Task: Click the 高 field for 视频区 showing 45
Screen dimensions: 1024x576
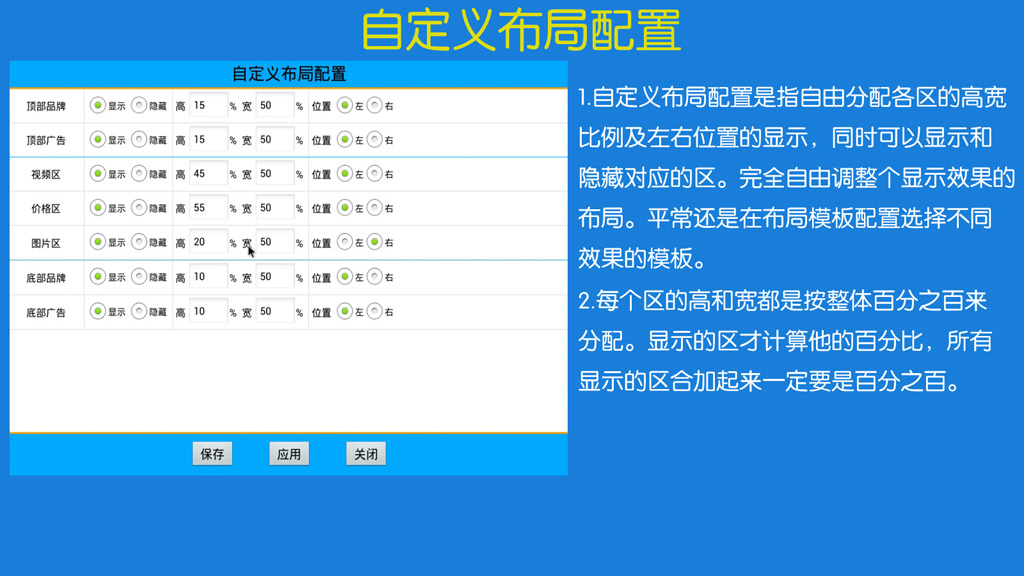Action: [208, 174]
